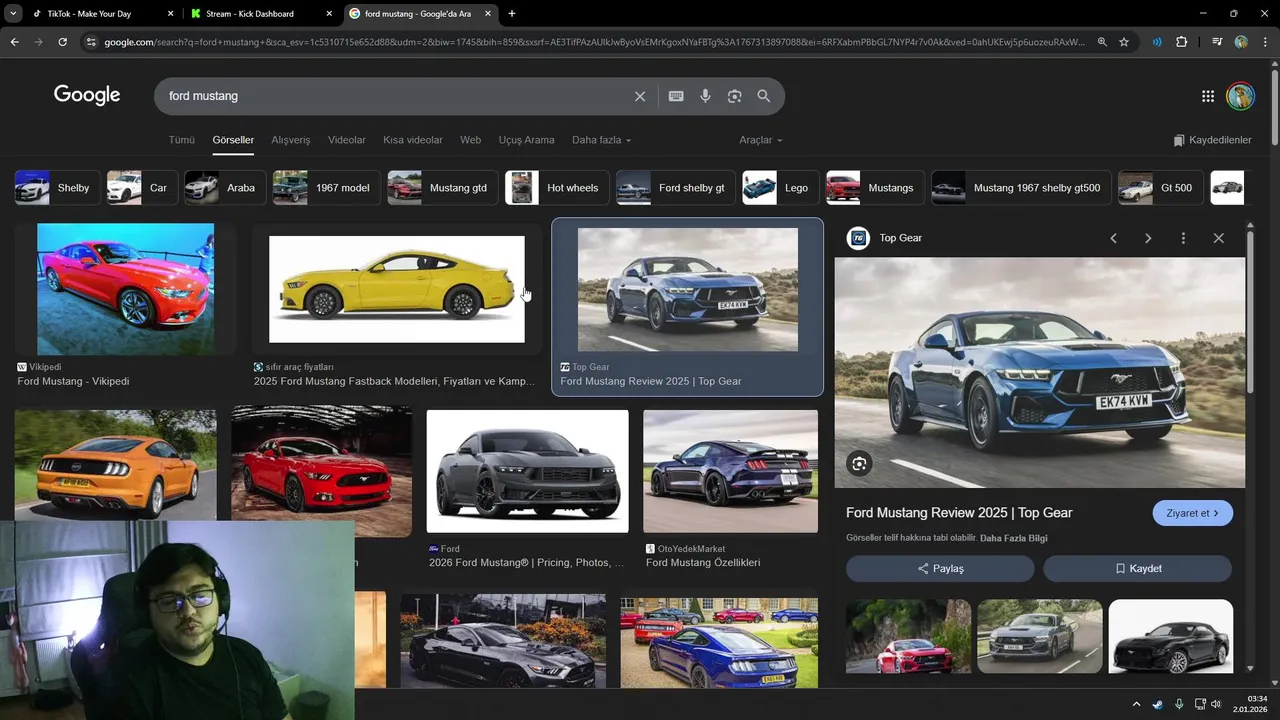Open the black convertible related image thumbnail

[x=1170, y=636]
